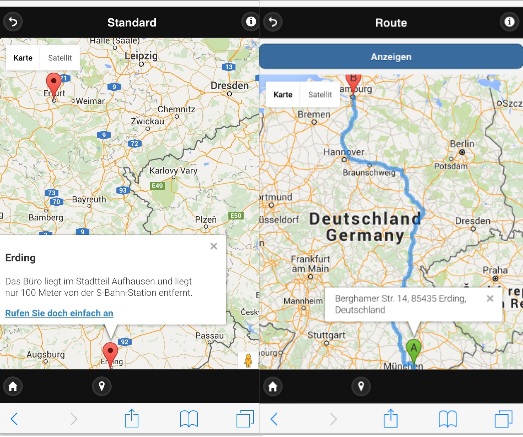Viewport: 523px width, 437px height.
Task: Open Safari tabs icon under Standard screen
Action: coord(245,419)
